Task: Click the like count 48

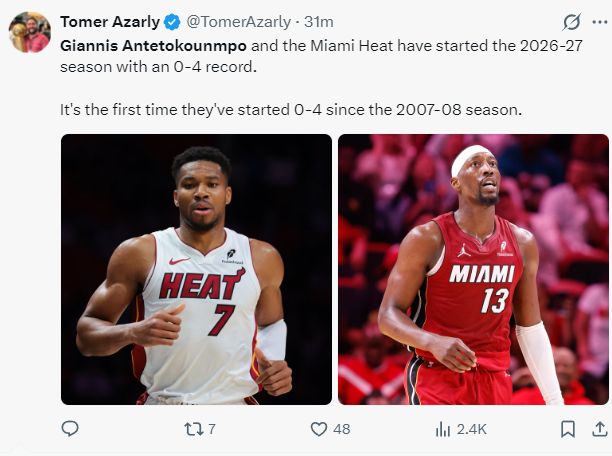Action: click(x=342, y=429)
